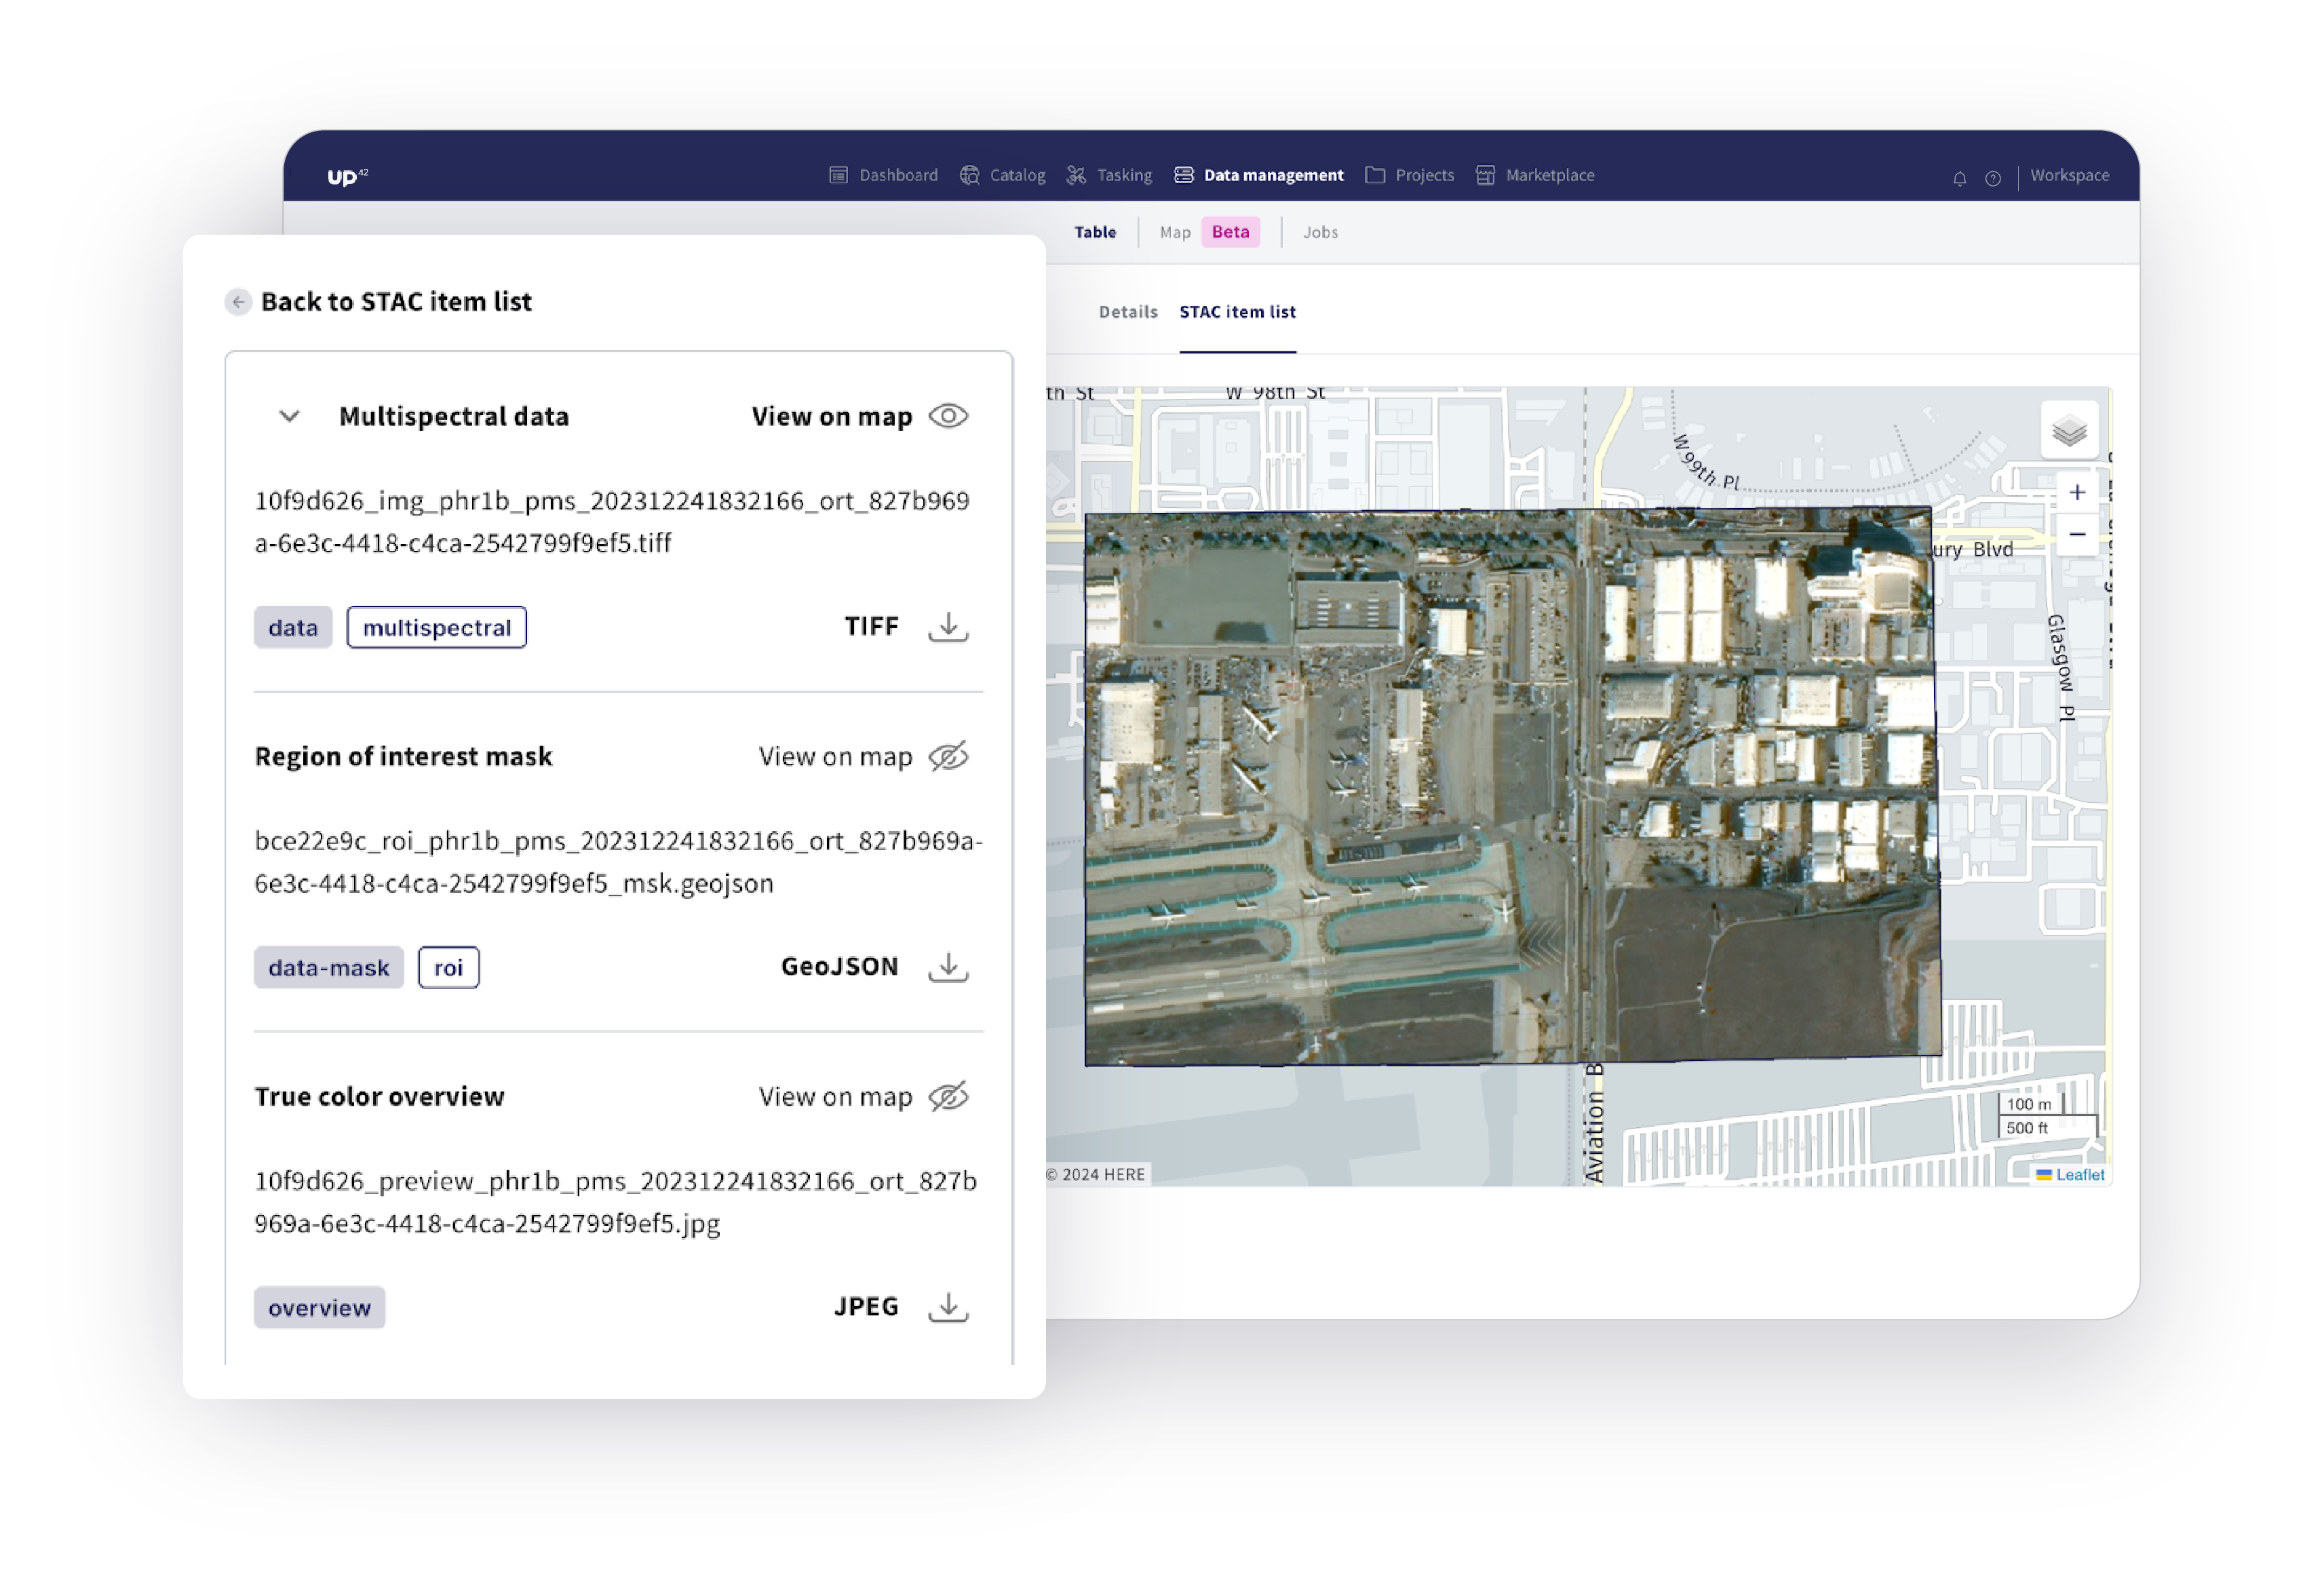The image size is (2324, 1582).
Task: Zoom out on the map
Action: click(x=2077, y=534)
